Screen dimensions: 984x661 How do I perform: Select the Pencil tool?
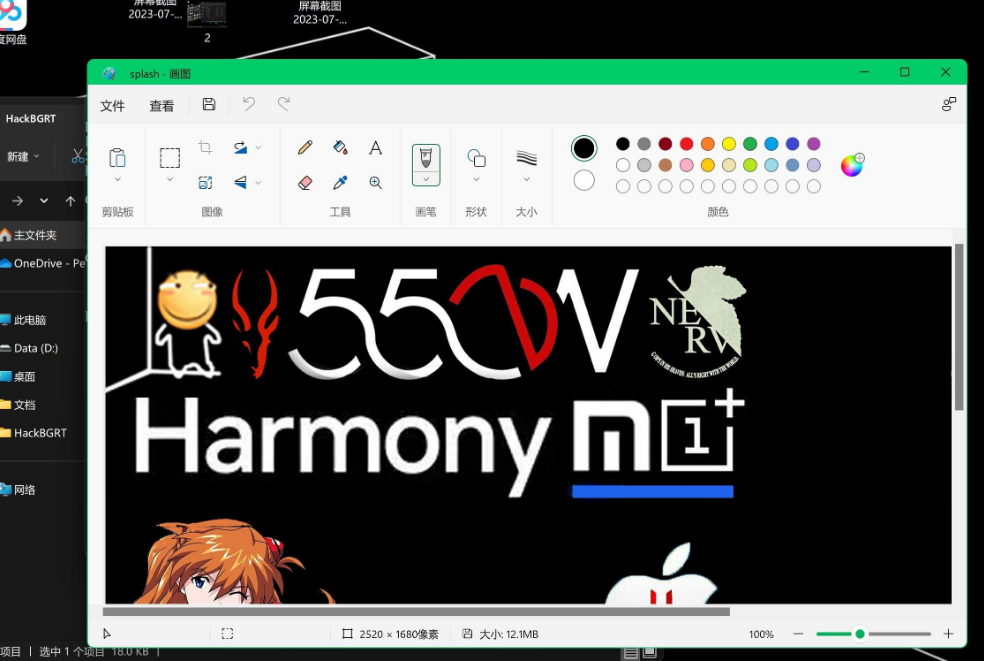click(305, 148)
